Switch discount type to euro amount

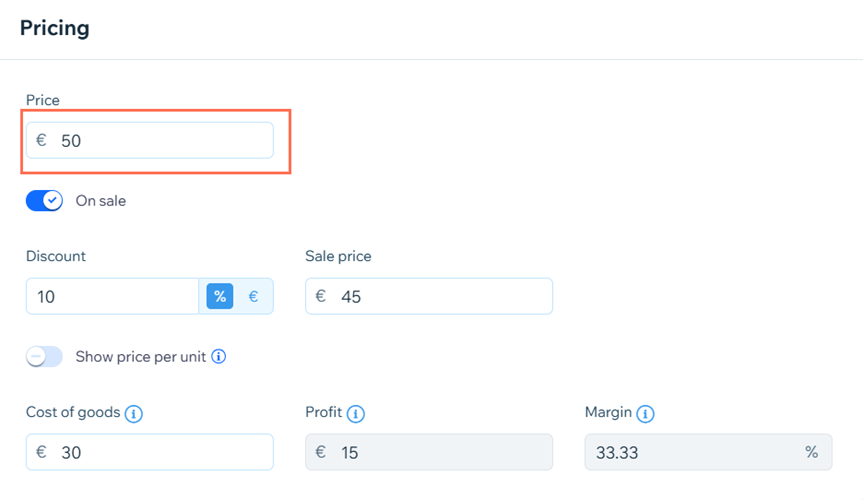(x=253, y=296)
